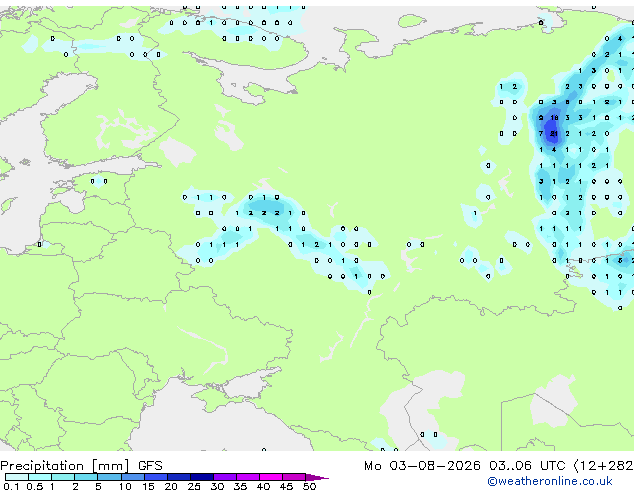Click the legend tick label "10"
This screenshot has height=490, width=634.
click(125, 486)
